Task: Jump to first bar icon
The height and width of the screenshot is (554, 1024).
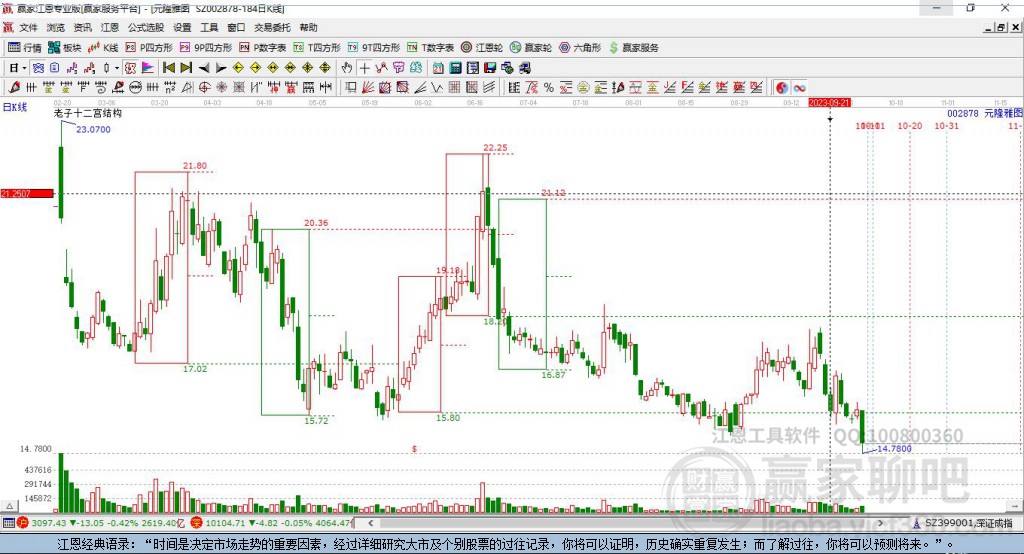Action: pos(168,68)
